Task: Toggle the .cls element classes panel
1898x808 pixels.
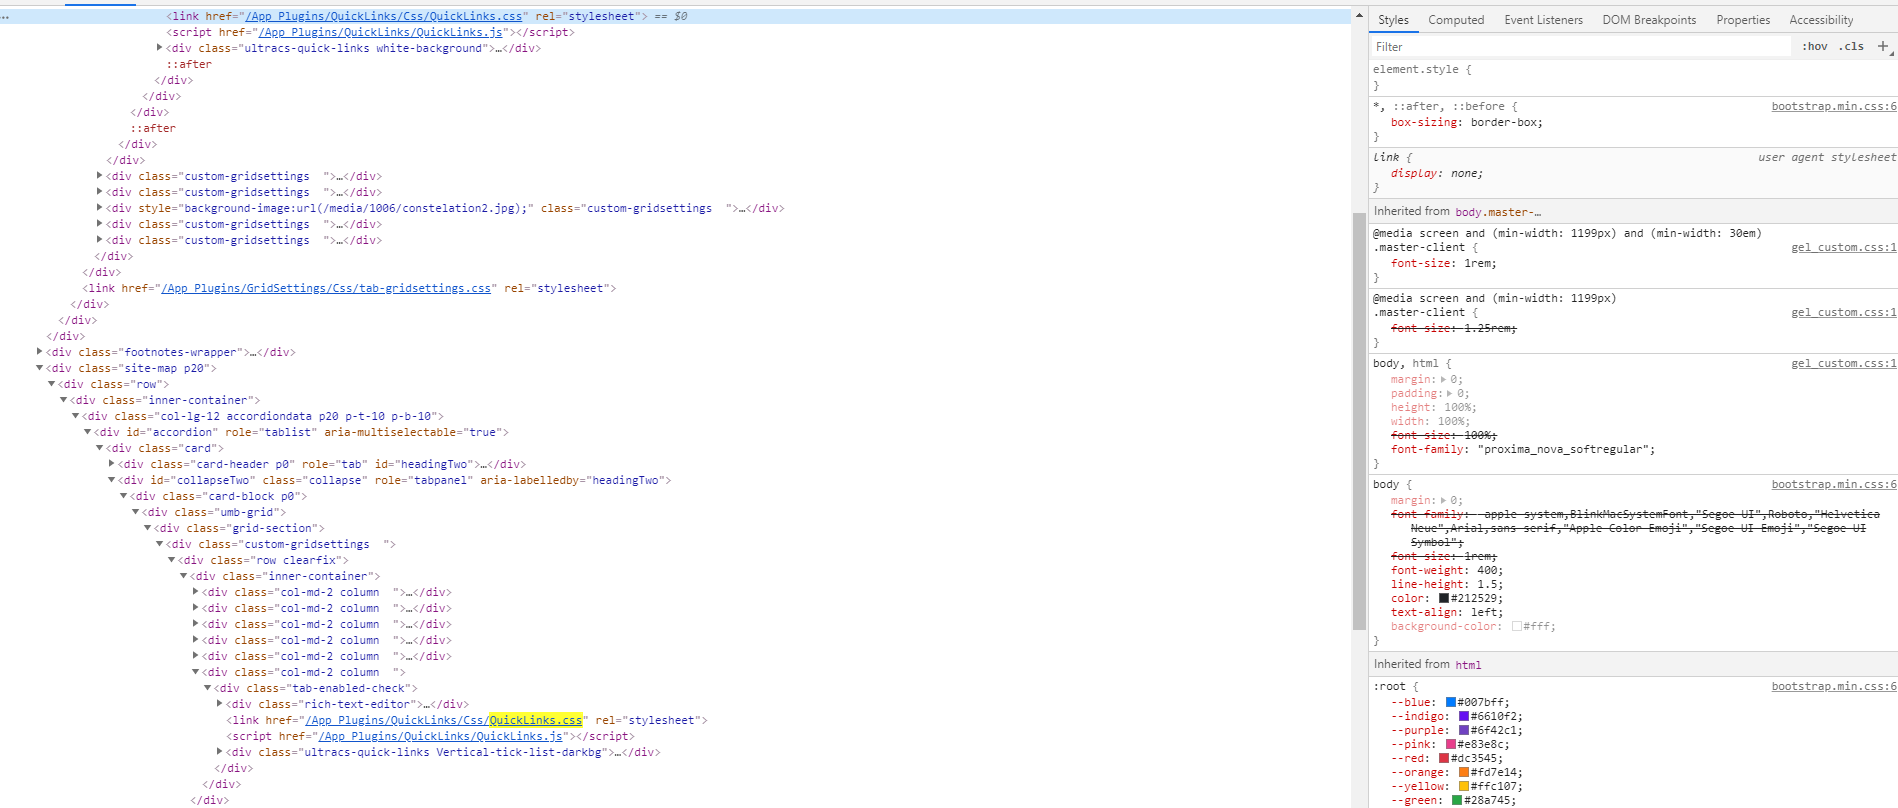Action: click(x=1852, y=47)
